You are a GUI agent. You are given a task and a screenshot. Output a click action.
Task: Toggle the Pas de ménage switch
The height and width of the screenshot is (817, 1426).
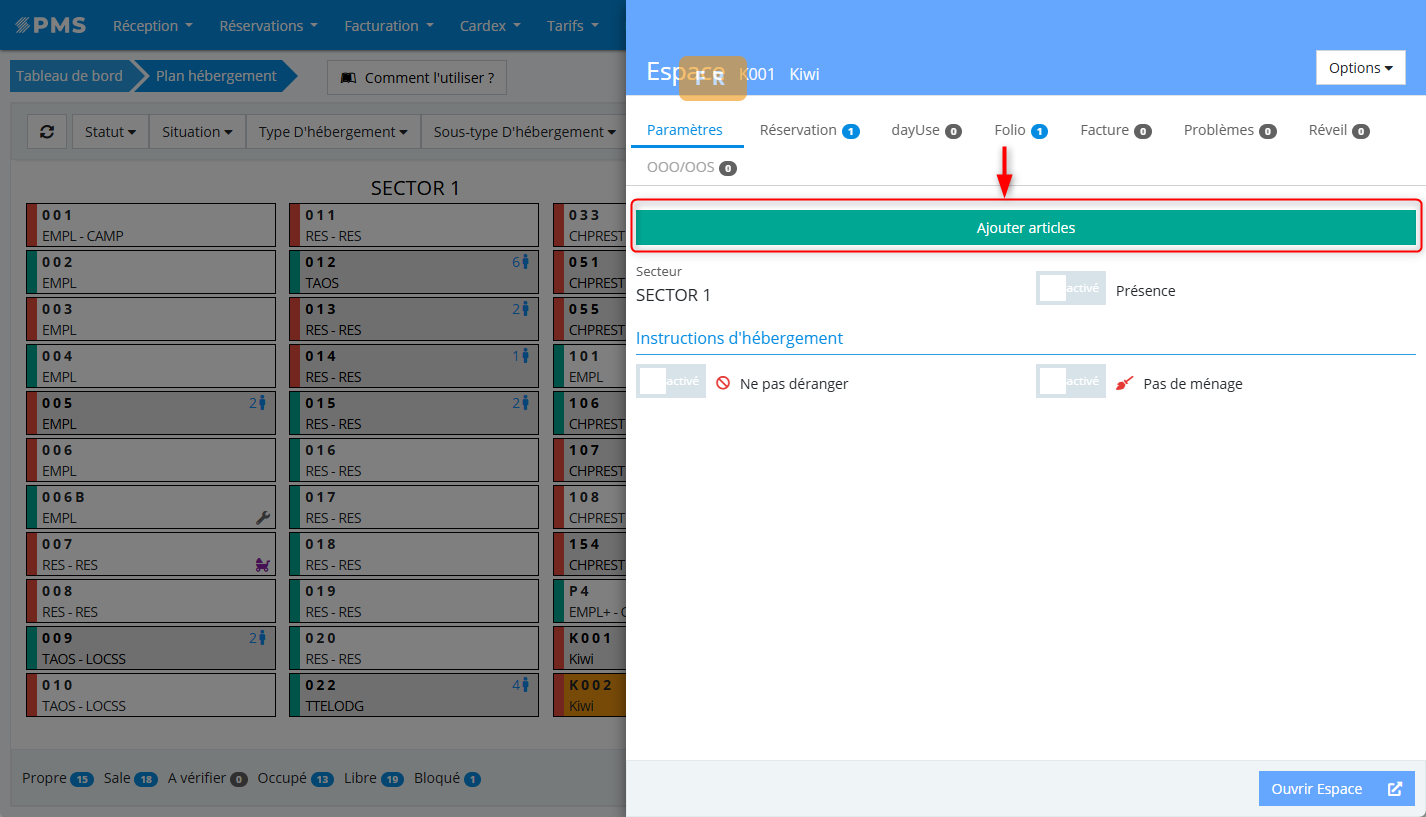point(1070,382)
